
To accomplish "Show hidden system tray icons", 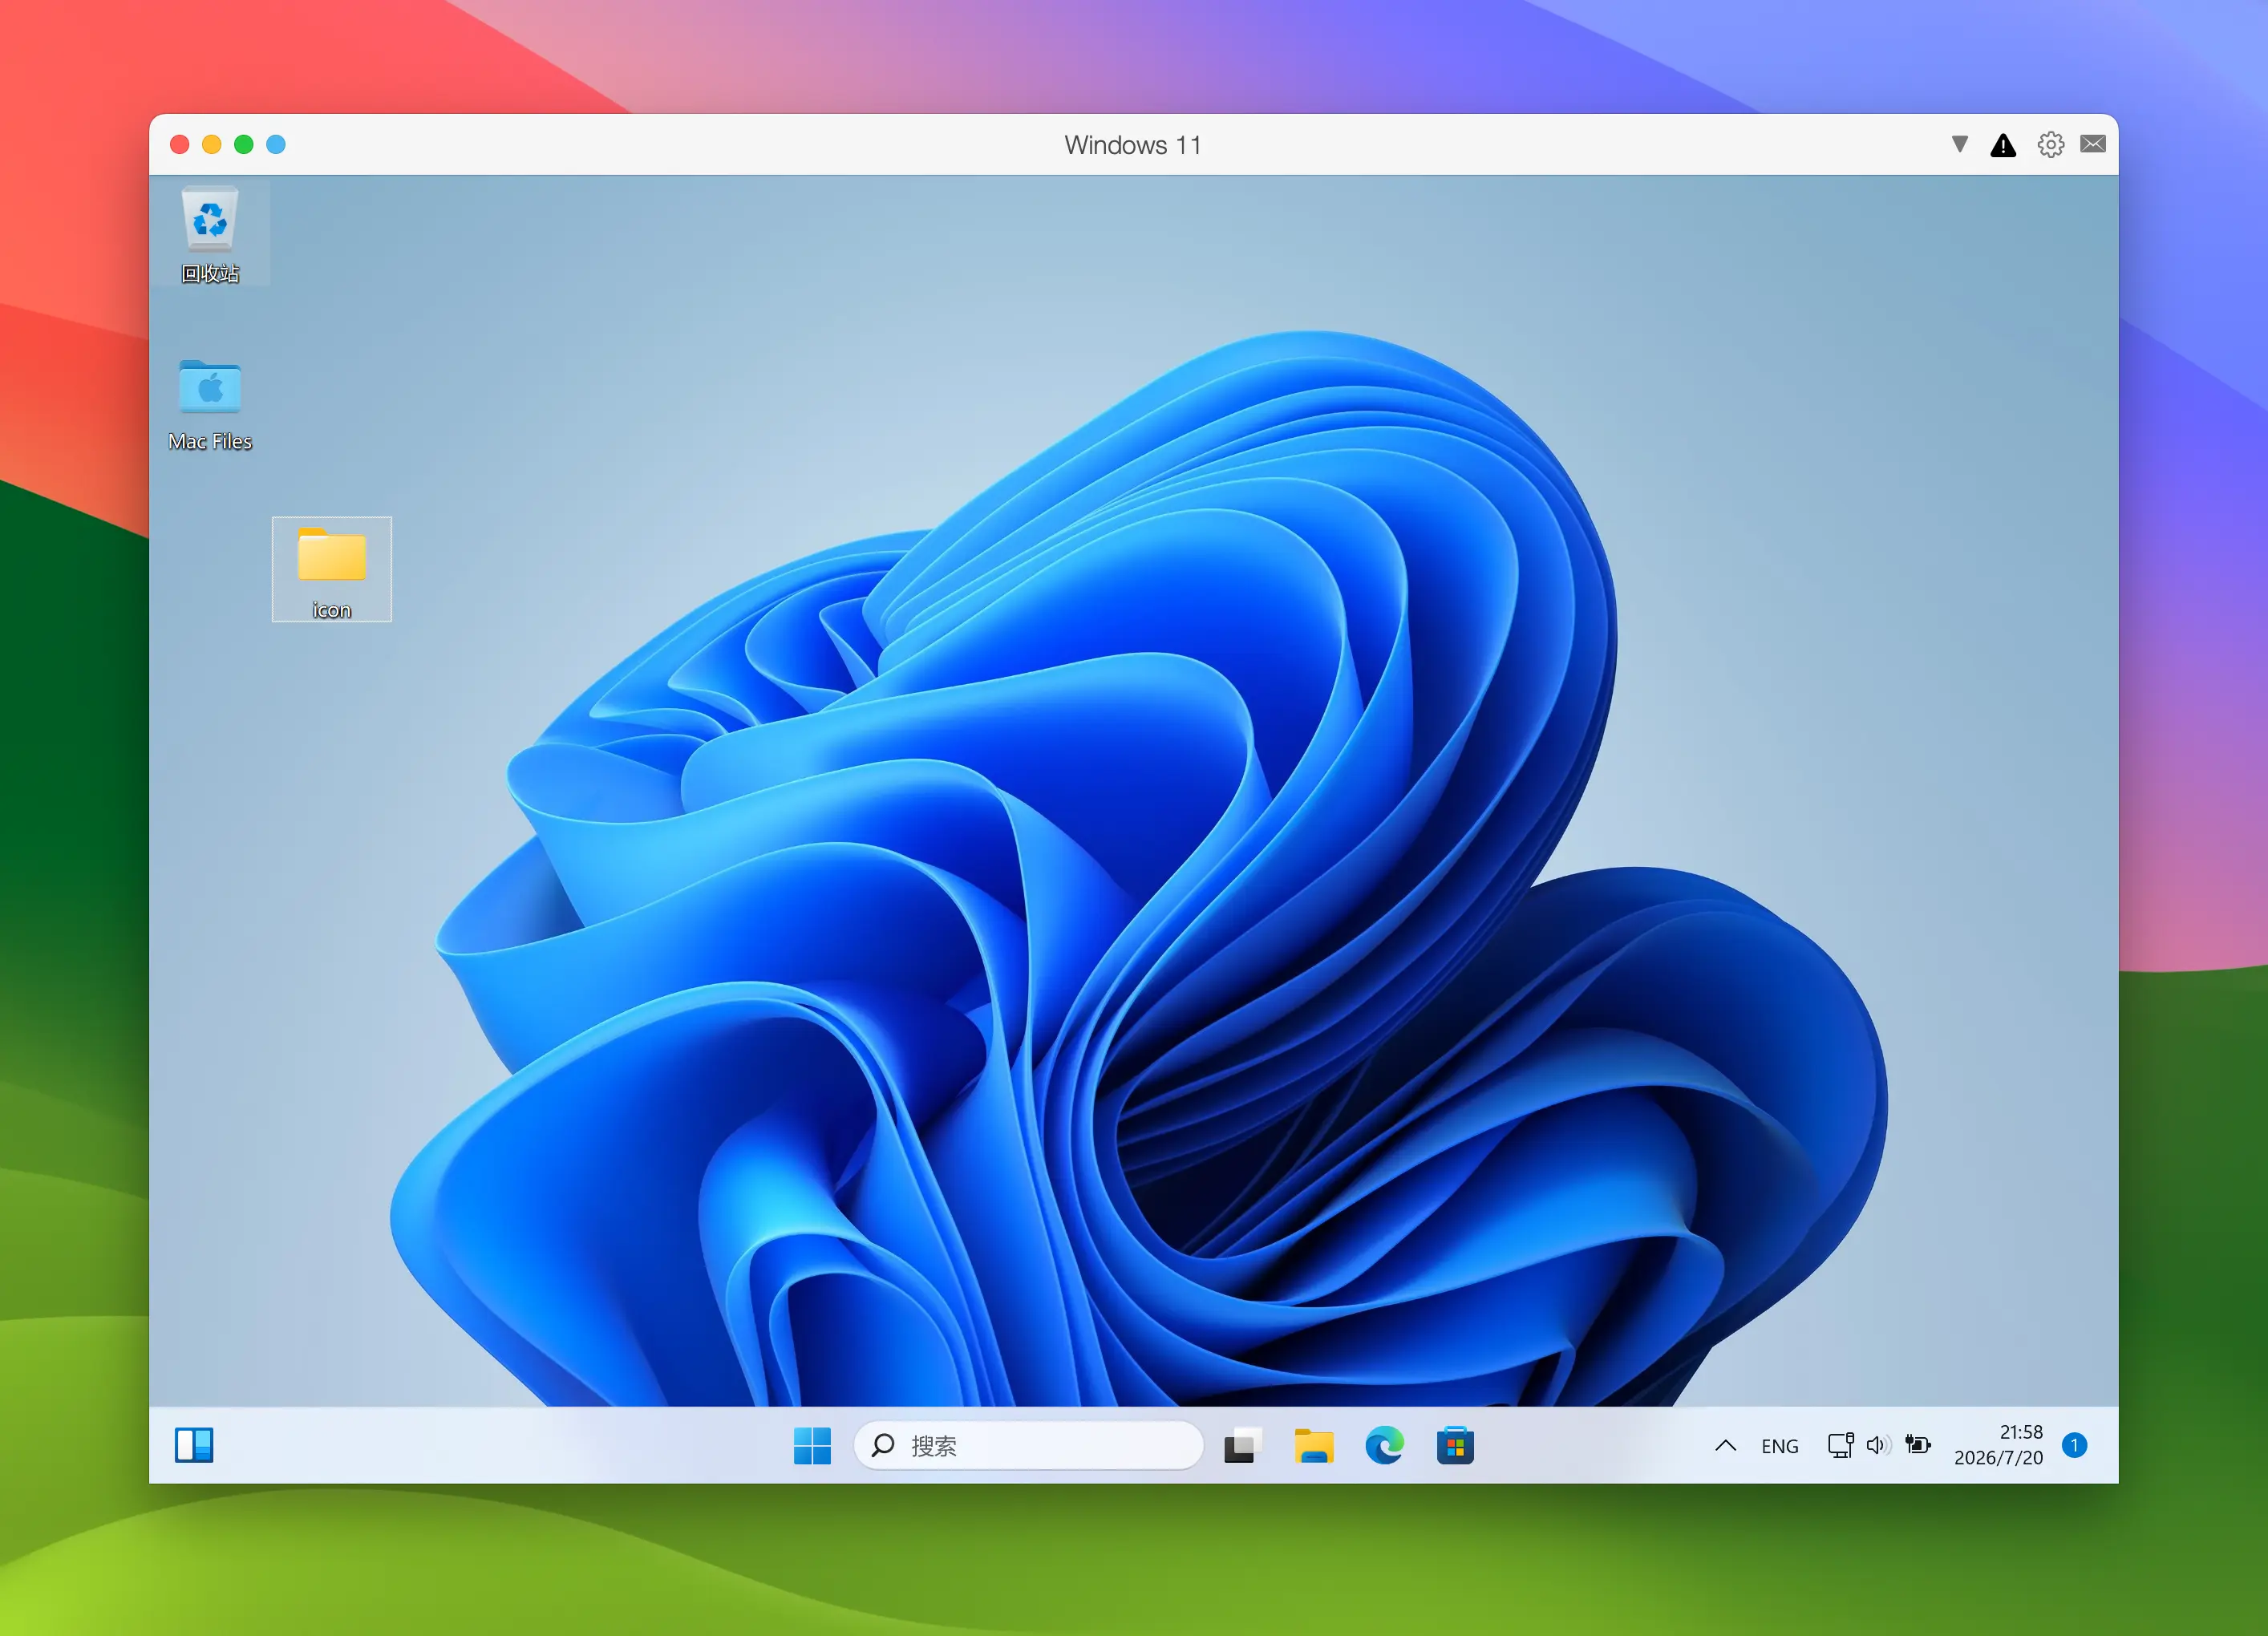I will [x=1725, y=1445].
